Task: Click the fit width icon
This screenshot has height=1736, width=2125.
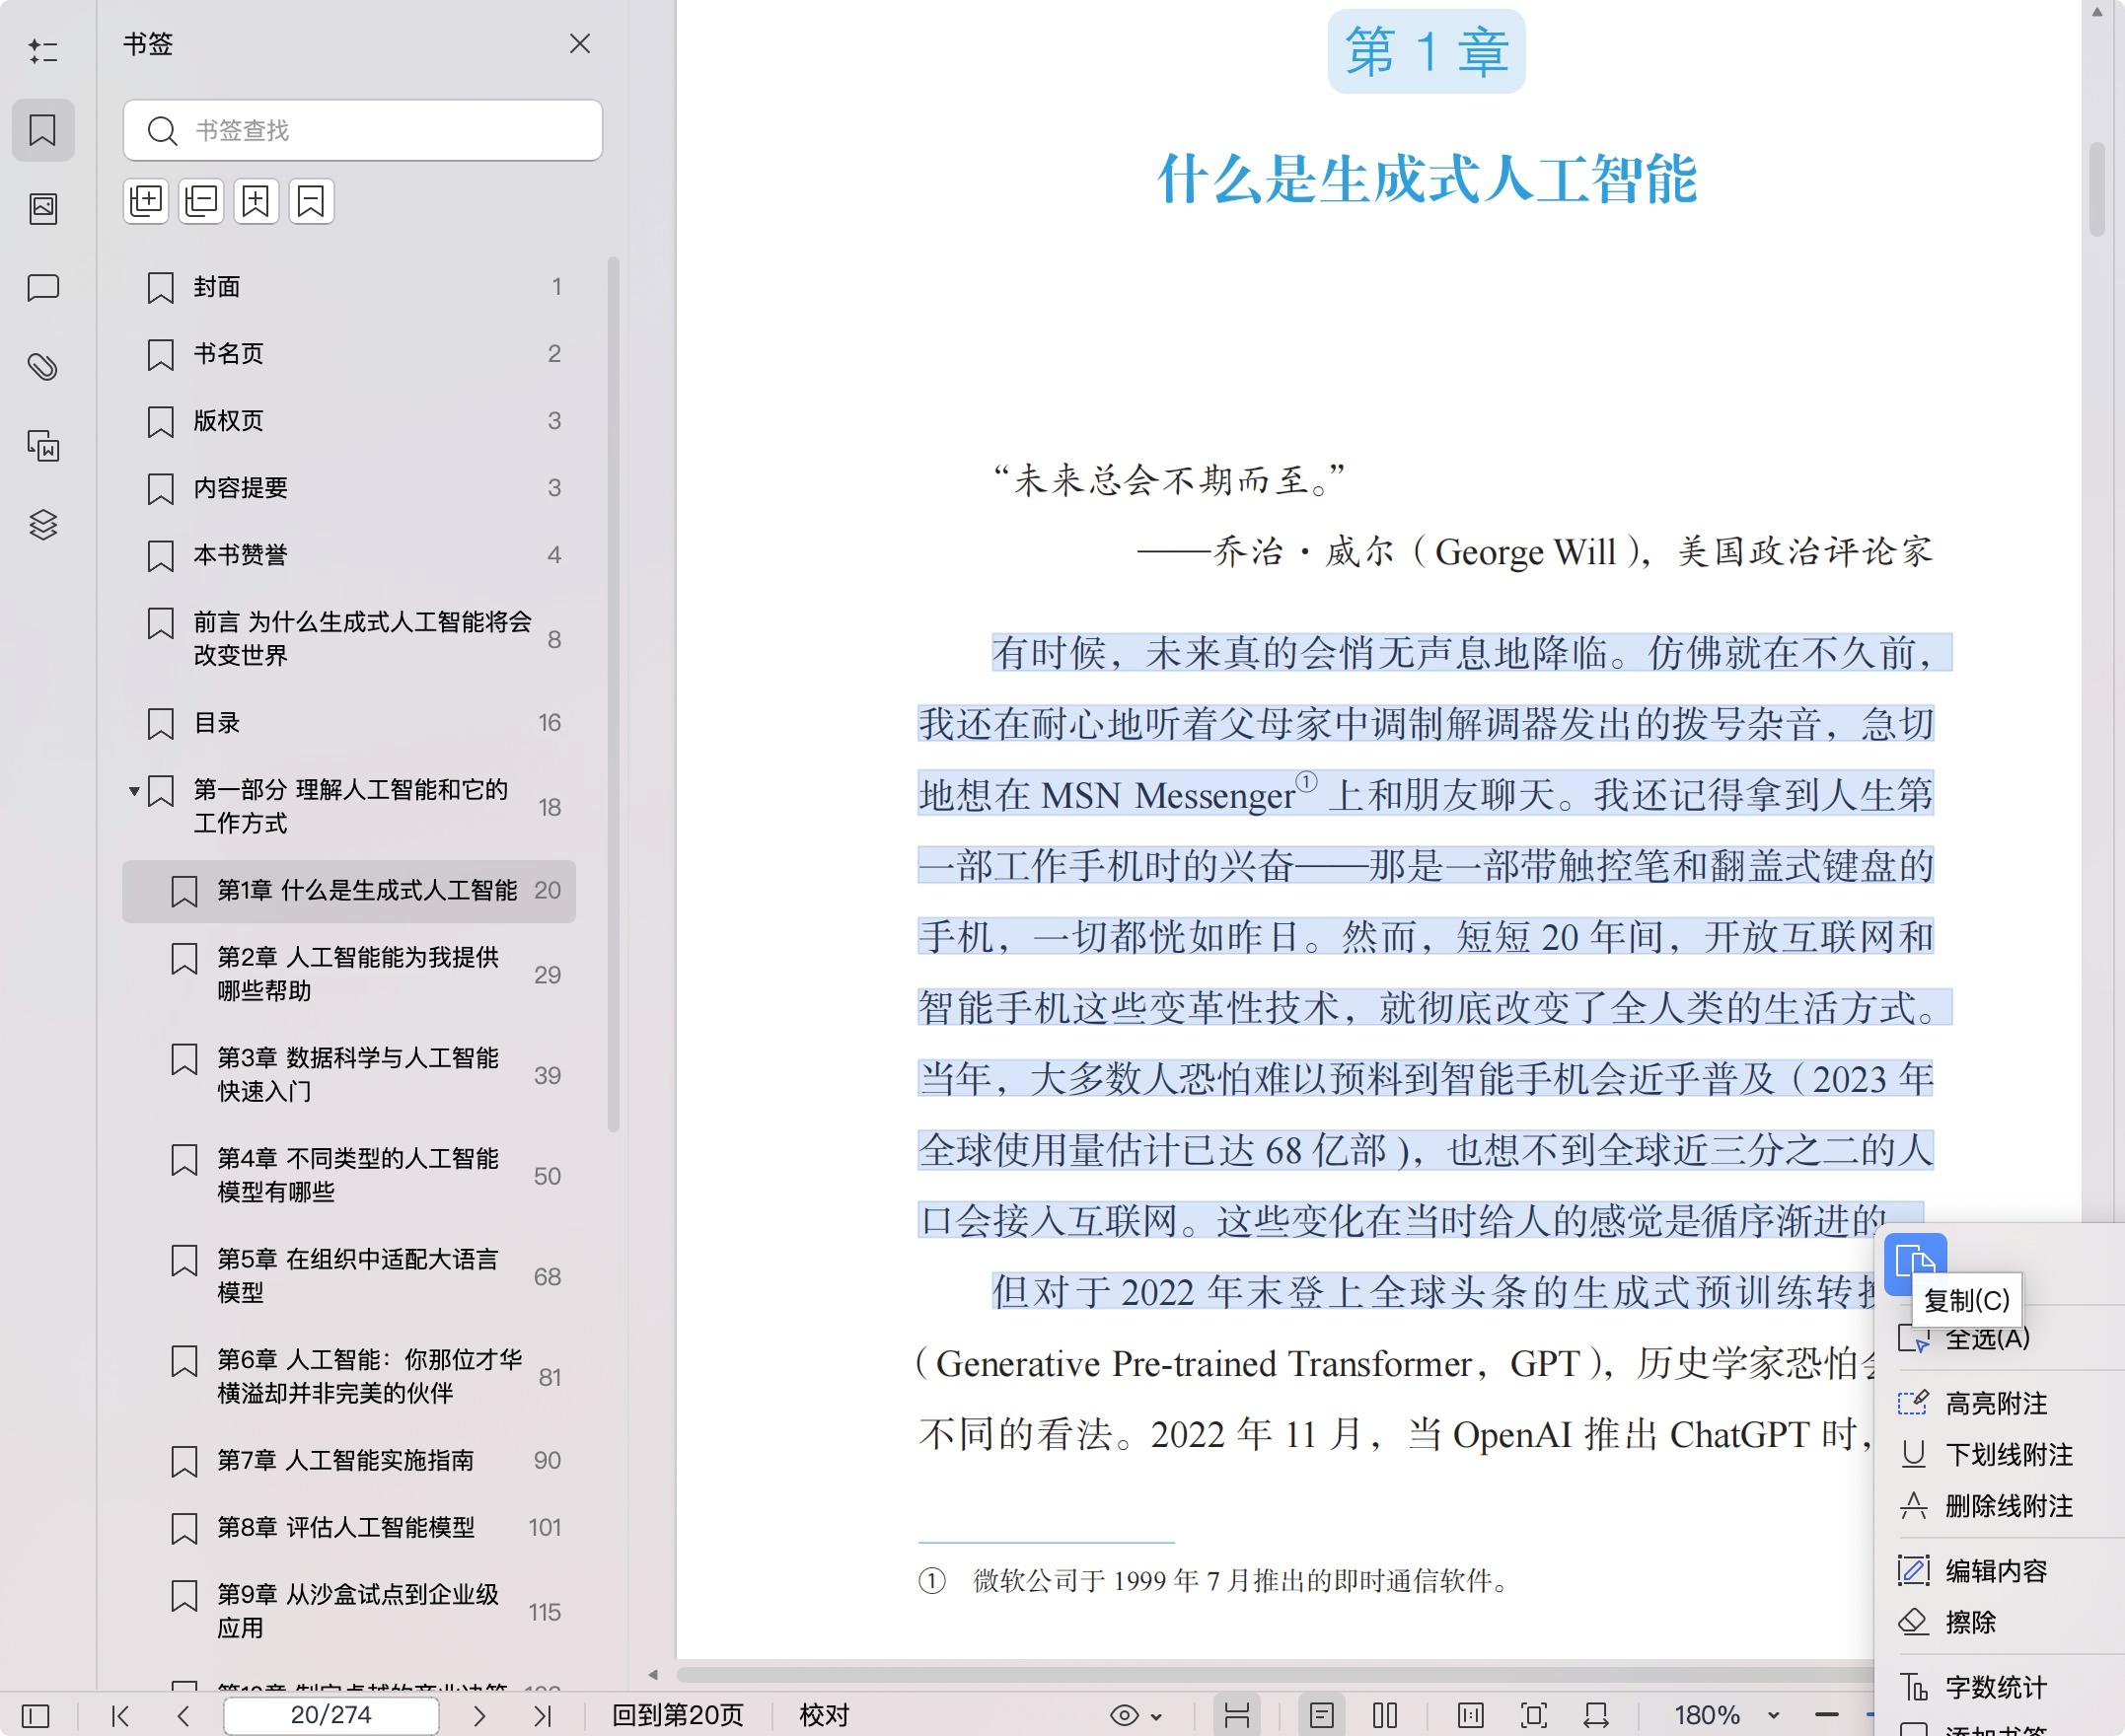Action: pyautogui.click(x=1596, y=1716)
